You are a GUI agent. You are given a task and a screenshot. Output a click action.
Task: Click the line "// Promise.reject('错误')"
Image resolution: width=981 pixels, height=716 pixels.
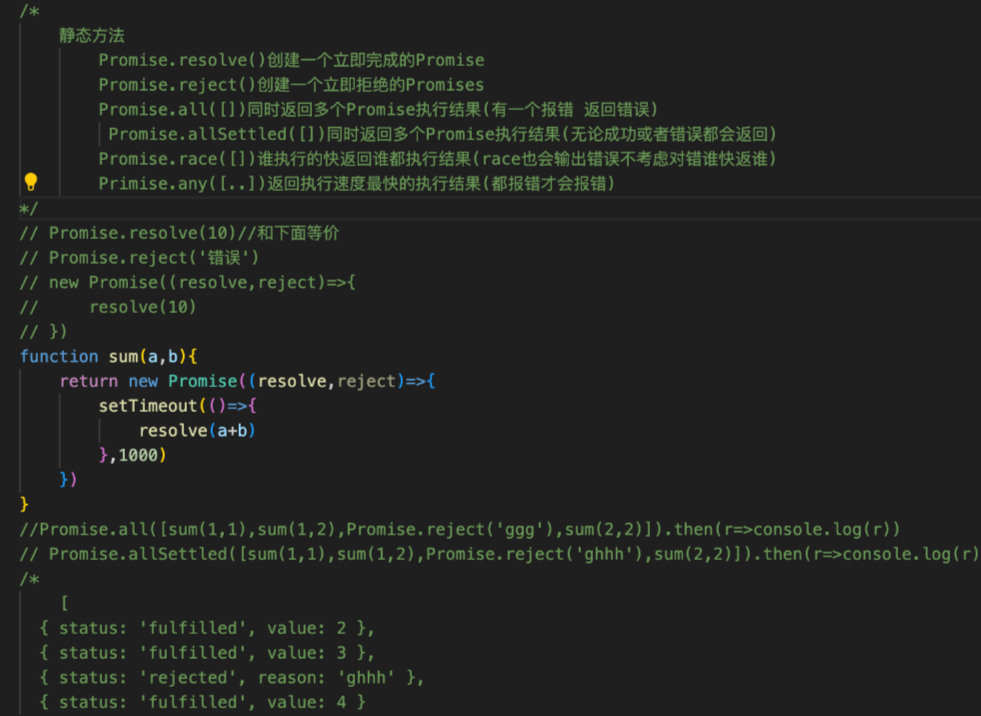140,258
